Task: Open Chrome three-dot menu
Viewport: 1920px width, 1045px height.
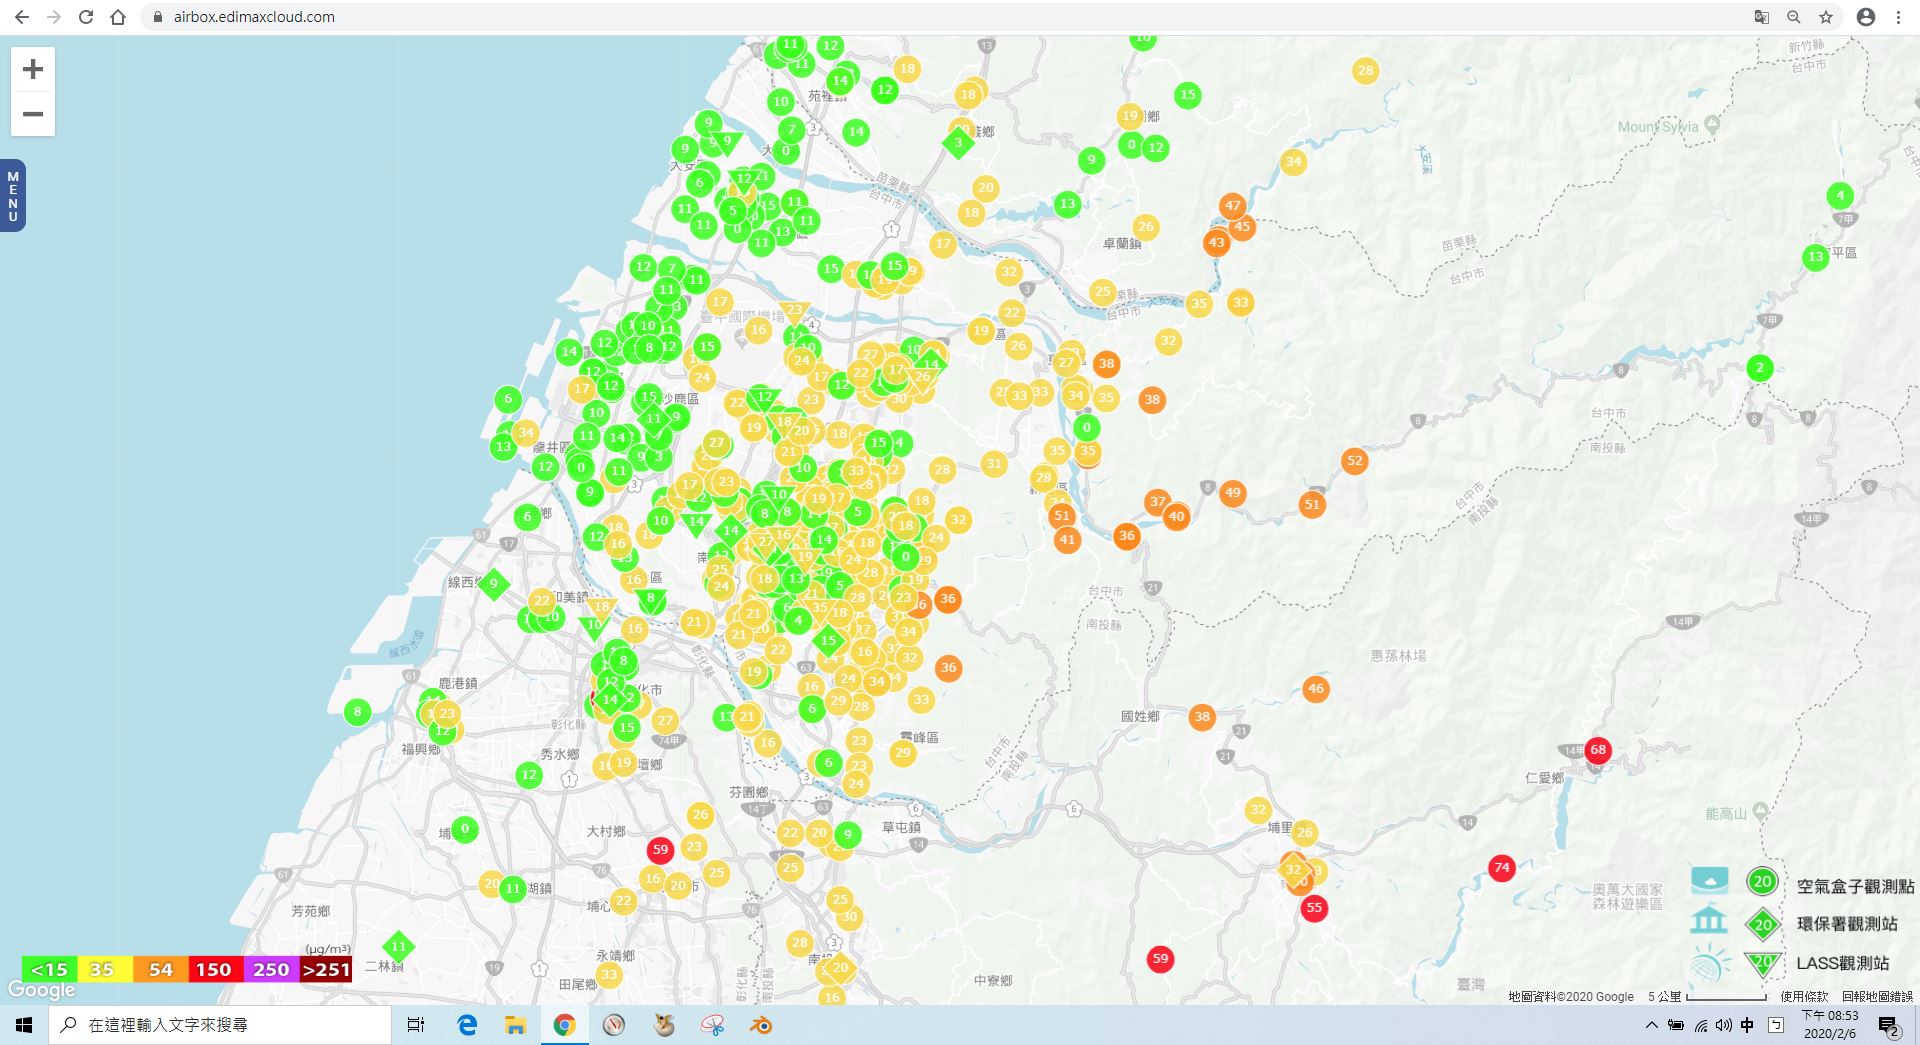Action: 1898,17
